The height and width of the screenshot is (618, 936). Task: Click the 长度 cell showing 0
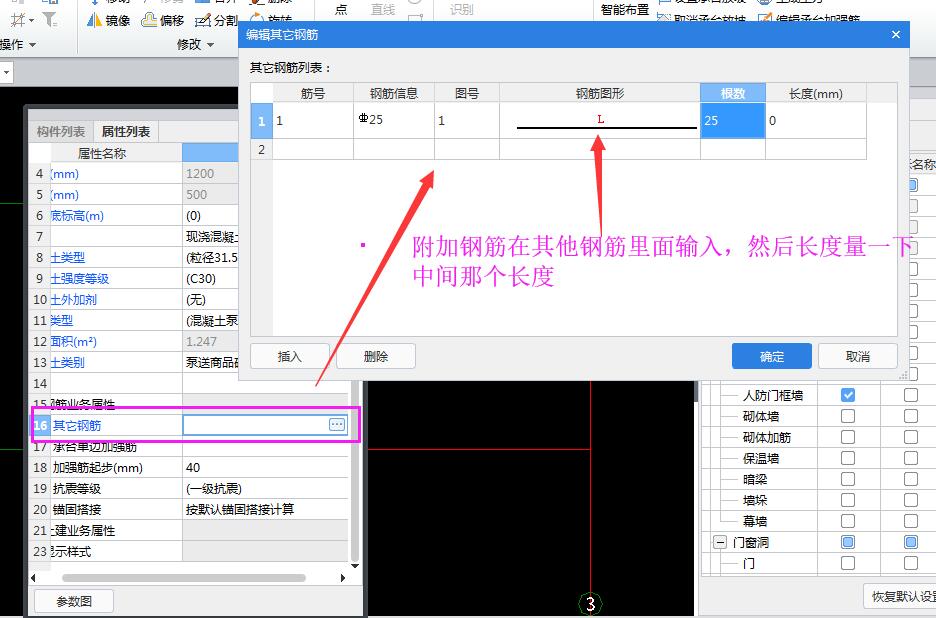[815, 121]
